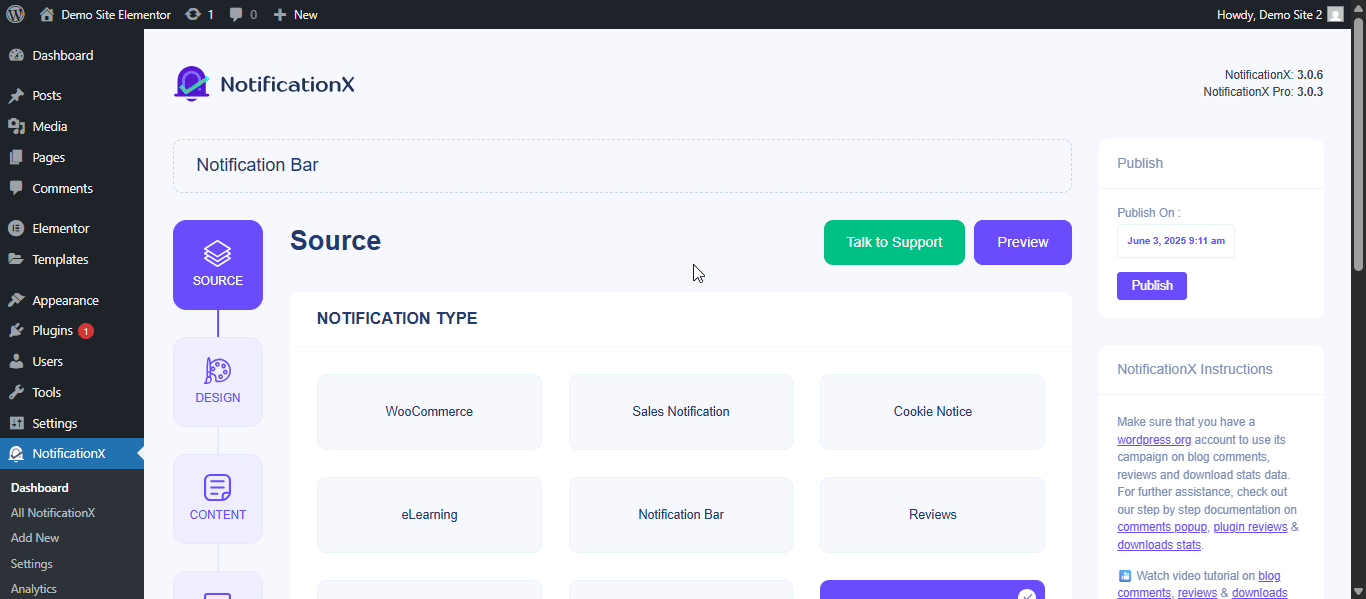
Task: Click the Templates folder icon
Action: point(16,259)
